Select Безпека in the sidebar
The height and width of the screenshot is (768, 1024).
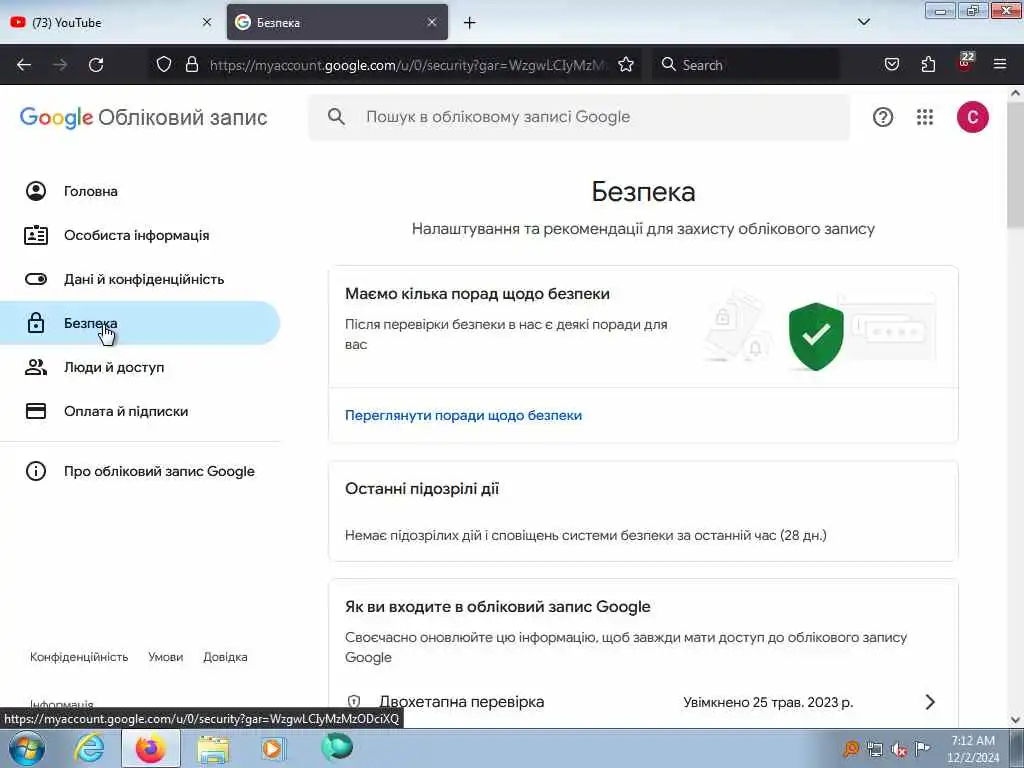[140, 323]
